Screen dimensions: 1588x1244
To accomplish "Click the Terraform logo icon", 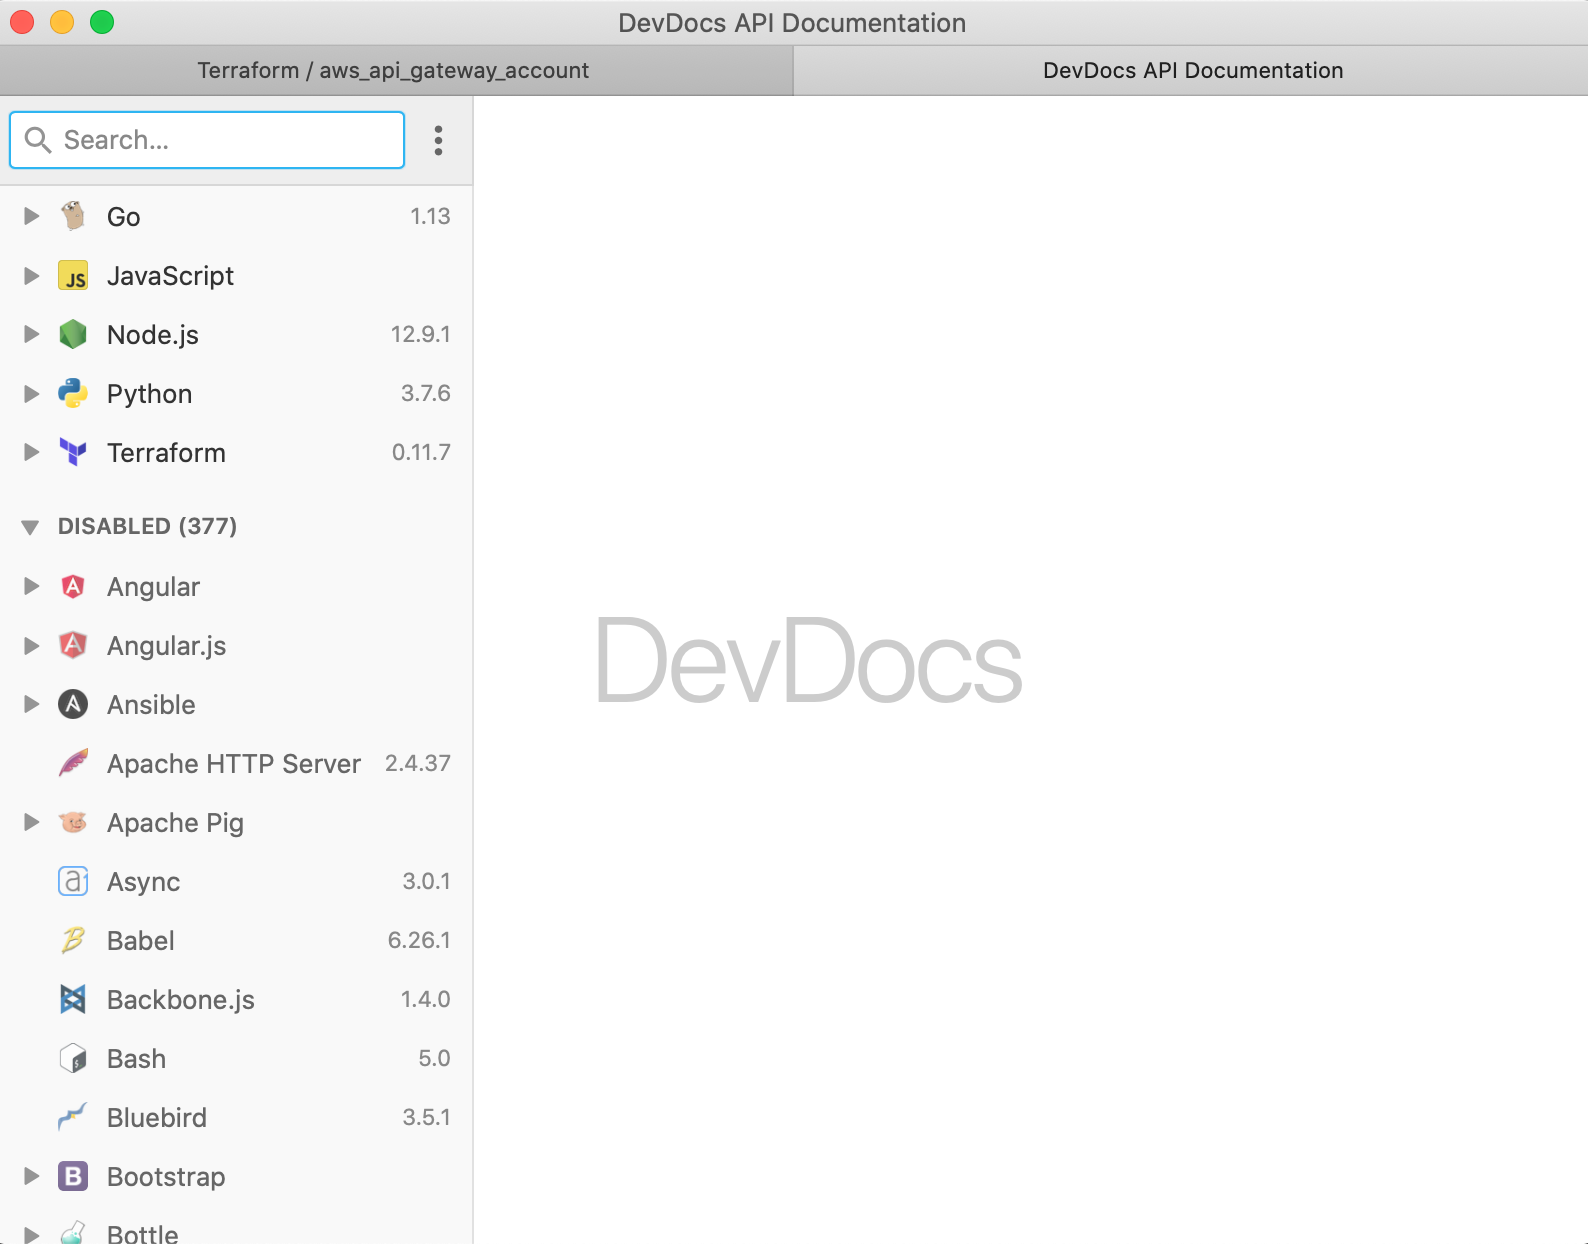I will pos(73,452).
